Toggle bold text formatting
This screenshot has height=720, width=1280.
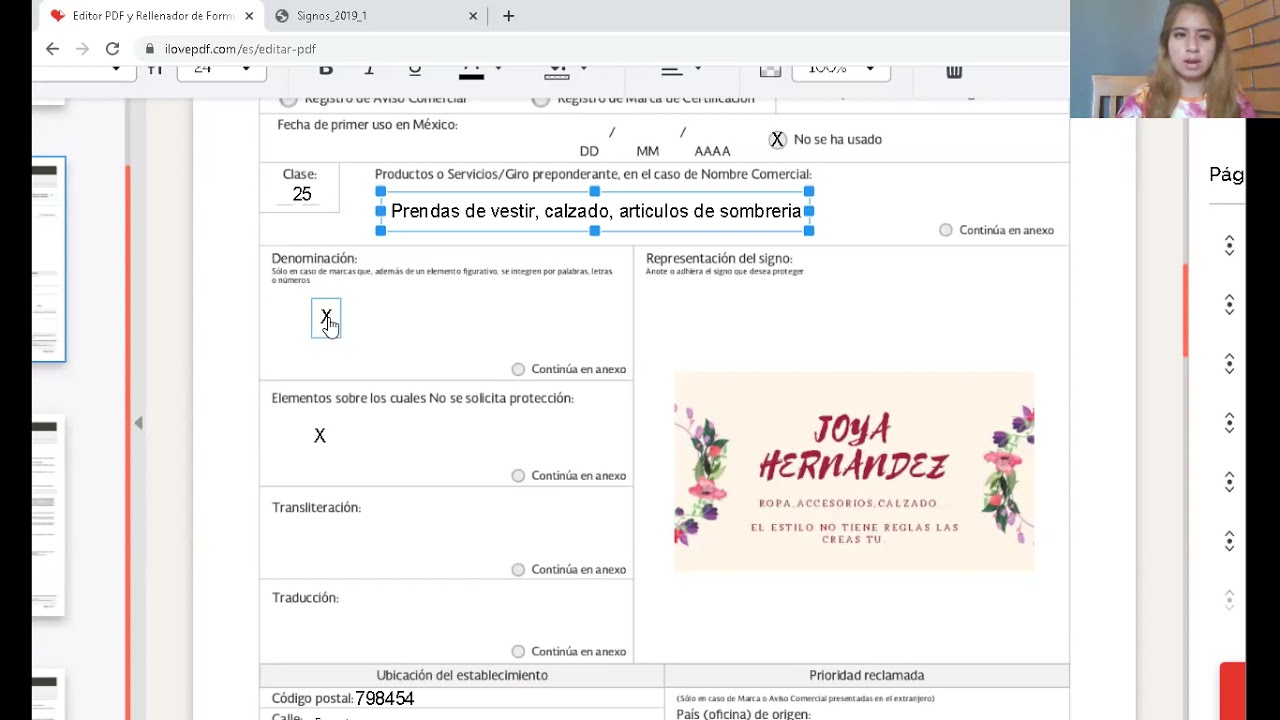(x=325, y=69)
